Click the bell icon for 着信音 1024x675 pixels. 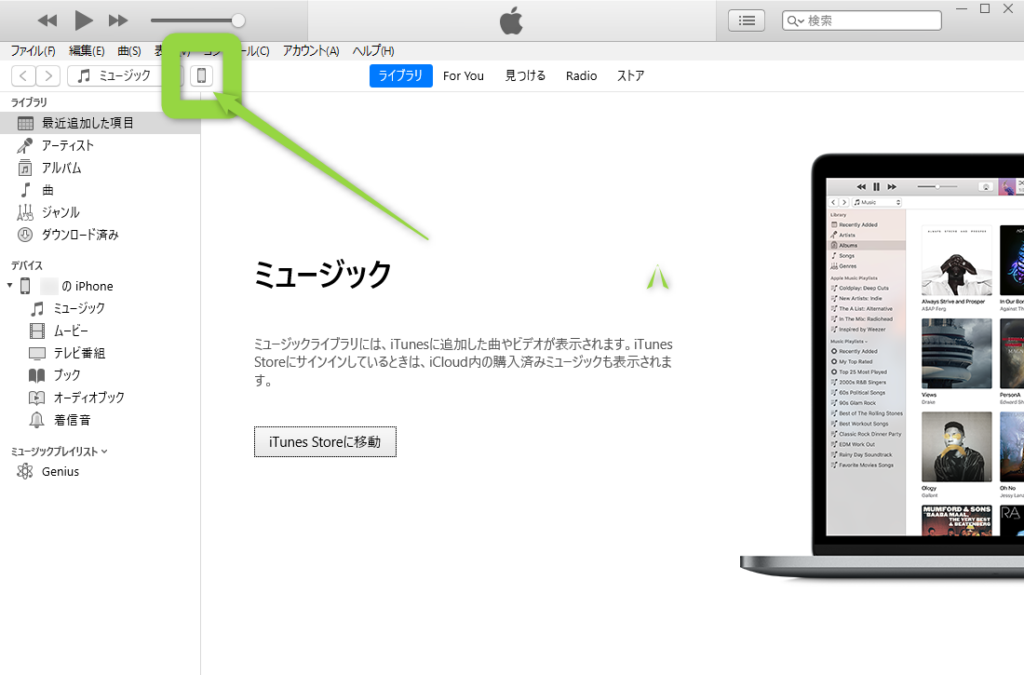coord(37,420)
